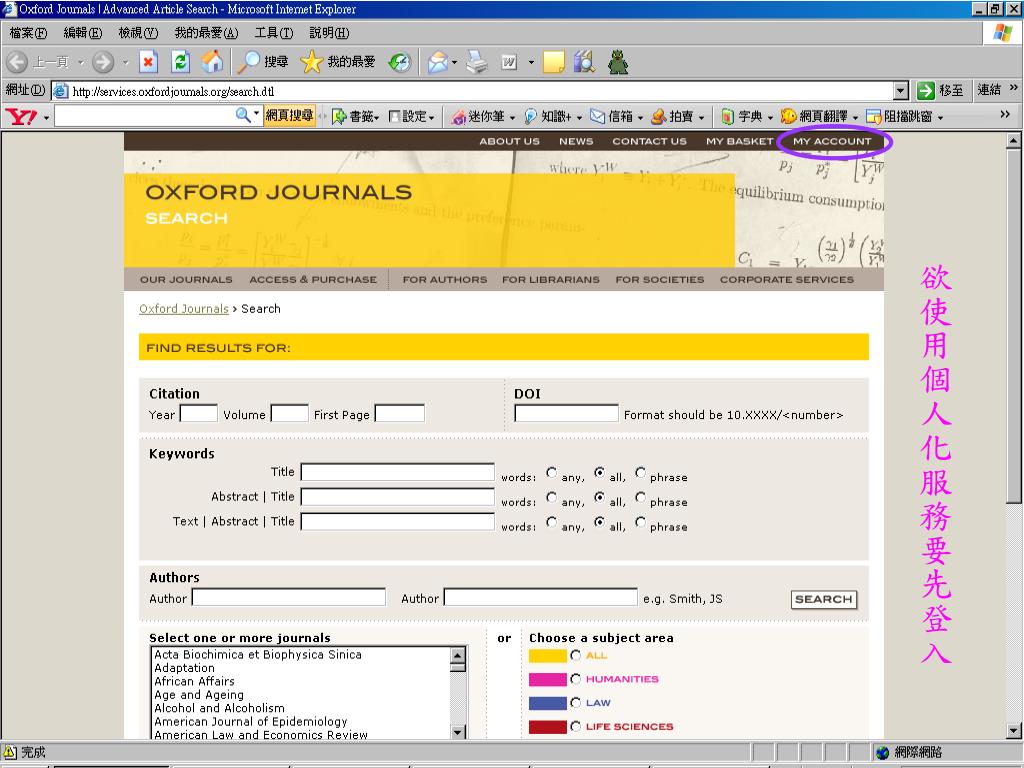Open the Yahoo 網頁翻譯 translate icon
The image size is (1024, 768).
[x=789, y=117]
